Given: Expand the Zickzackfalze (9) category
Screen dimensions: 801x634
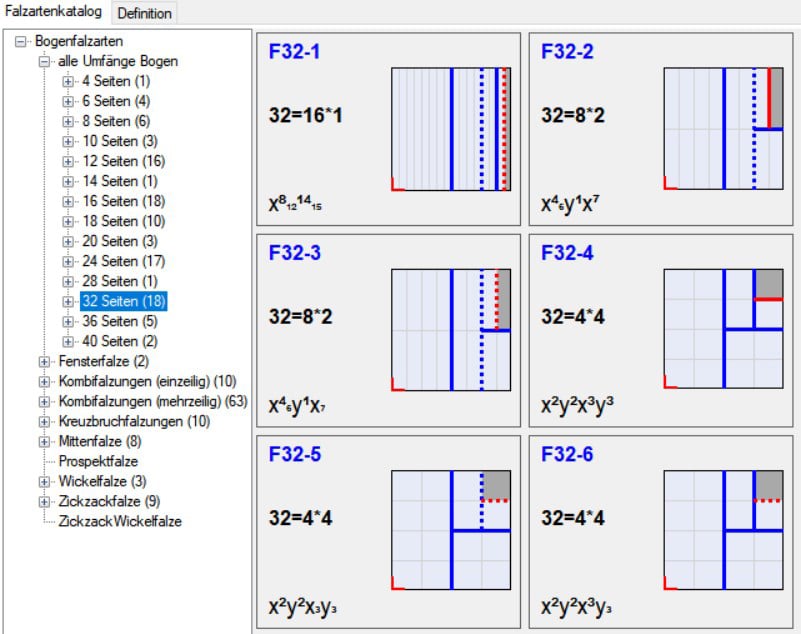Looking at the screenshot, I should click(44, 501).
